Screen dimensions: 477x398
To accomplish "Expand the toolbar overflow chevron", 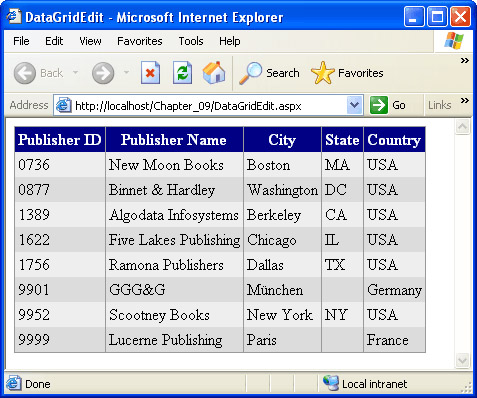I will coord(465,61).
